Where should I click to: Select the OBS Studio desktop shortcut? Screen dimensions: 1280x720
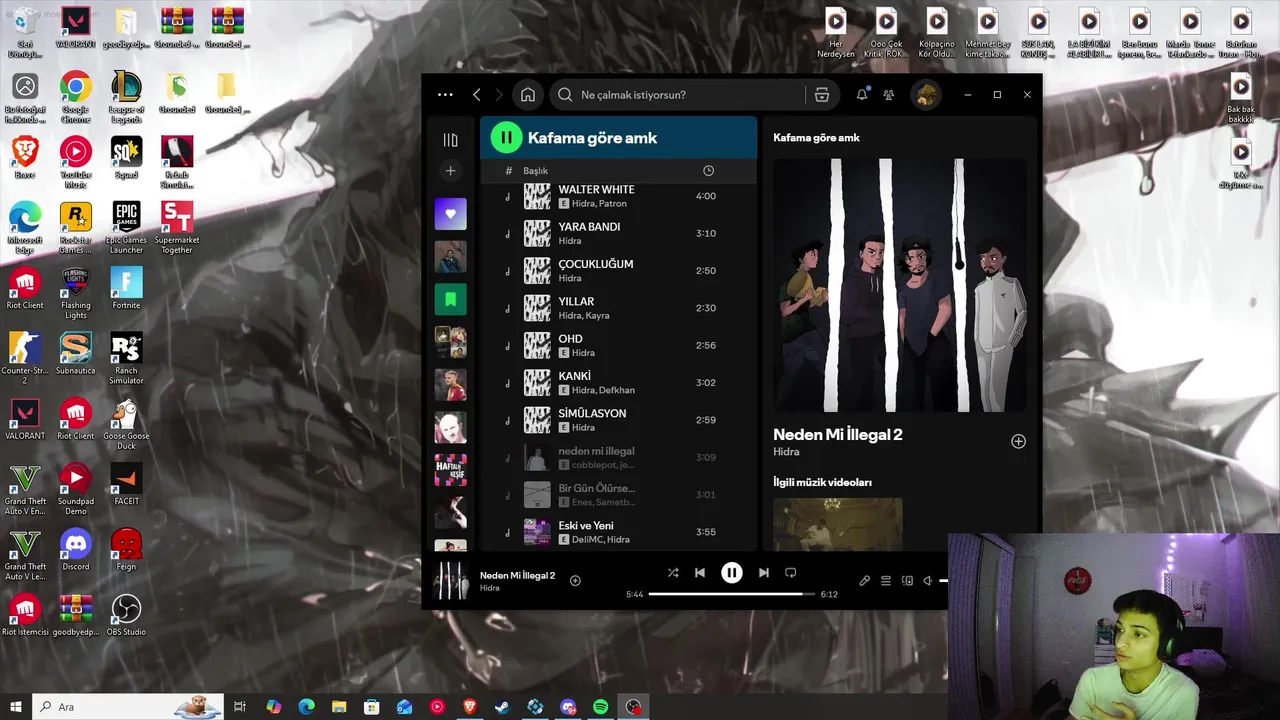(126, 615)
